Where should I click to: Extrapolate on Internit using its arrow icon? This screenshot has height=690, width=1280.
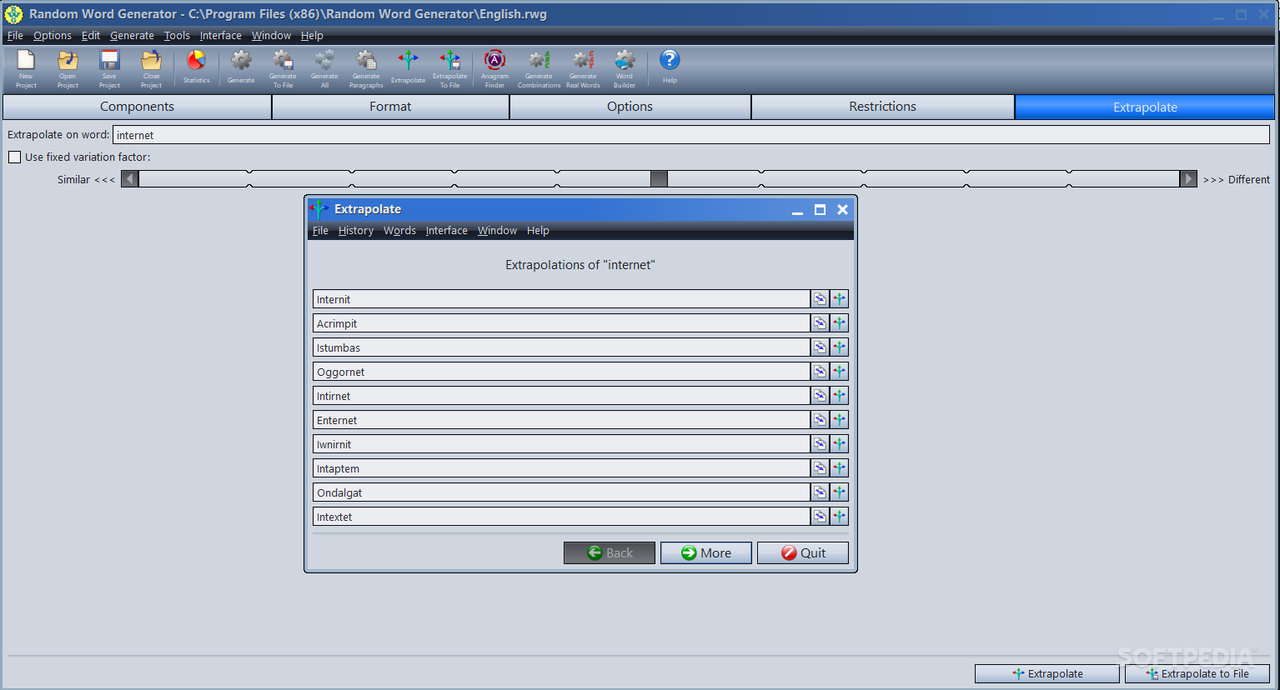(840, 299)
